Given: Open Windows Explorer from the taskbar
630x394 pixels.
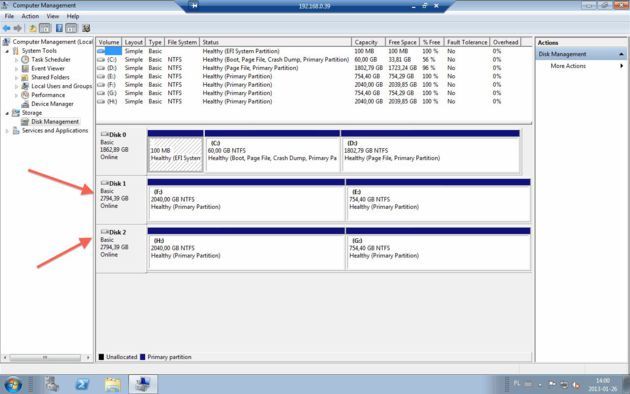Looking at the screenshot, I should [x=113, y=384].
